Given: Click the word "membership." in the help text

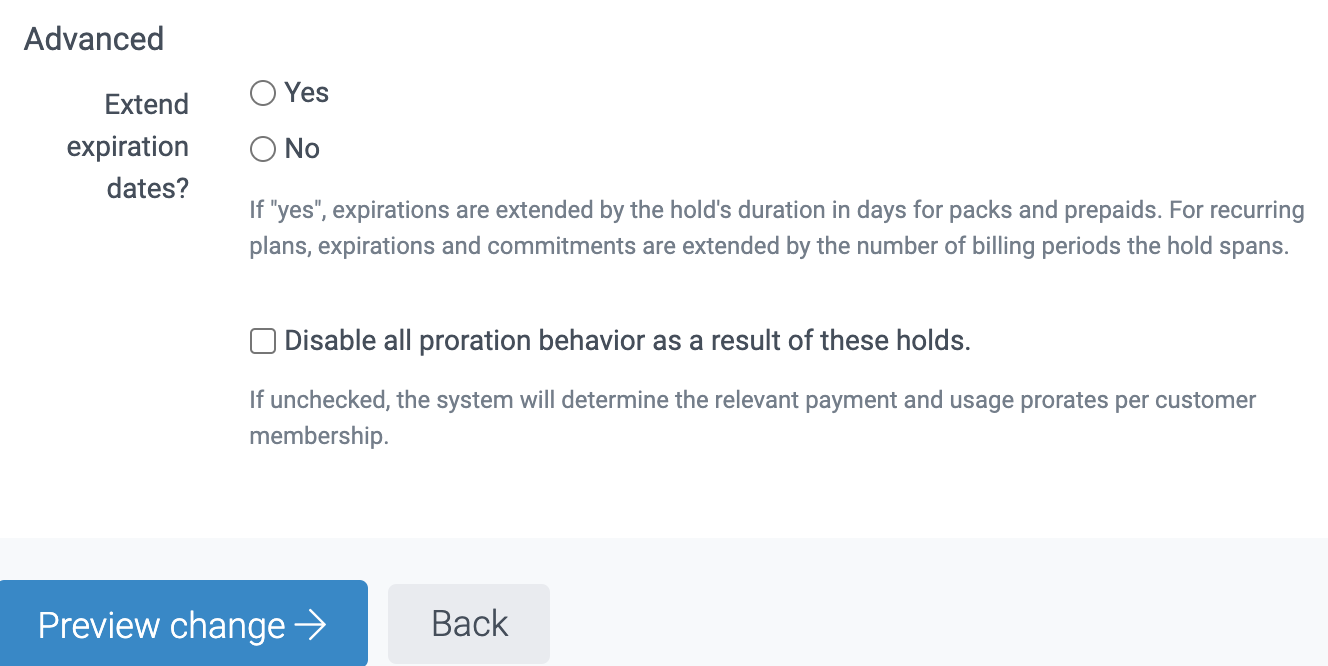Looking at the screenshot, I should 318,437.
